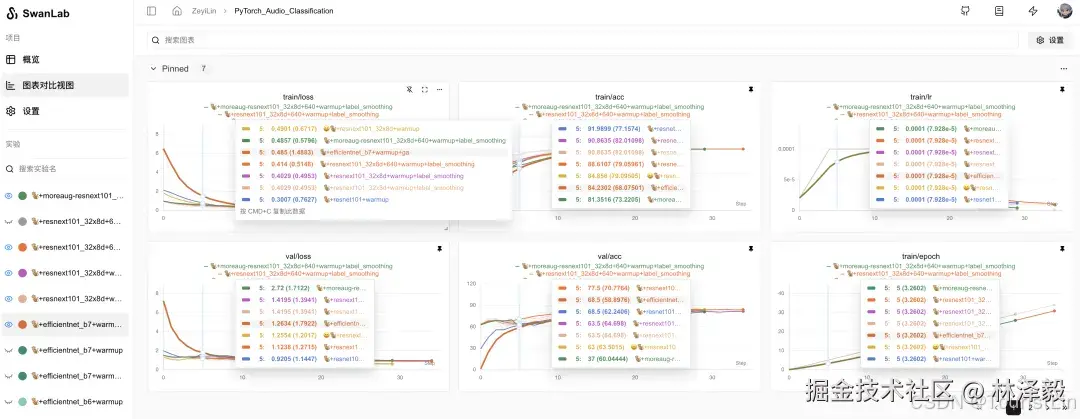The height and width of the screenshot is (419, 1080).
Task: Expand train/loss chart to fullscreen
Action: (424, 90)
